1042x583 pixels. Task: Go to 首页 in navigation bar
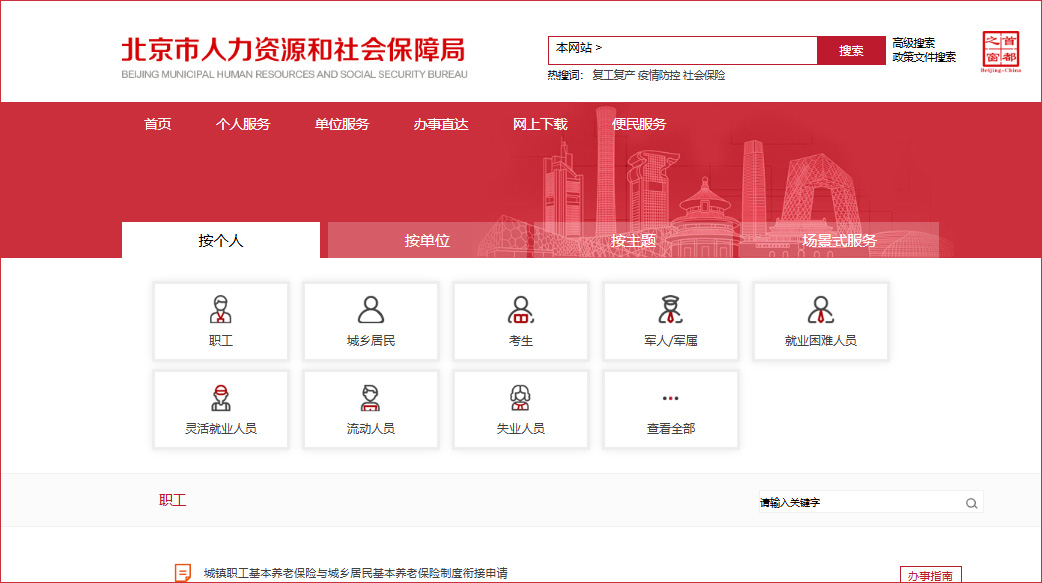[157, 124]
